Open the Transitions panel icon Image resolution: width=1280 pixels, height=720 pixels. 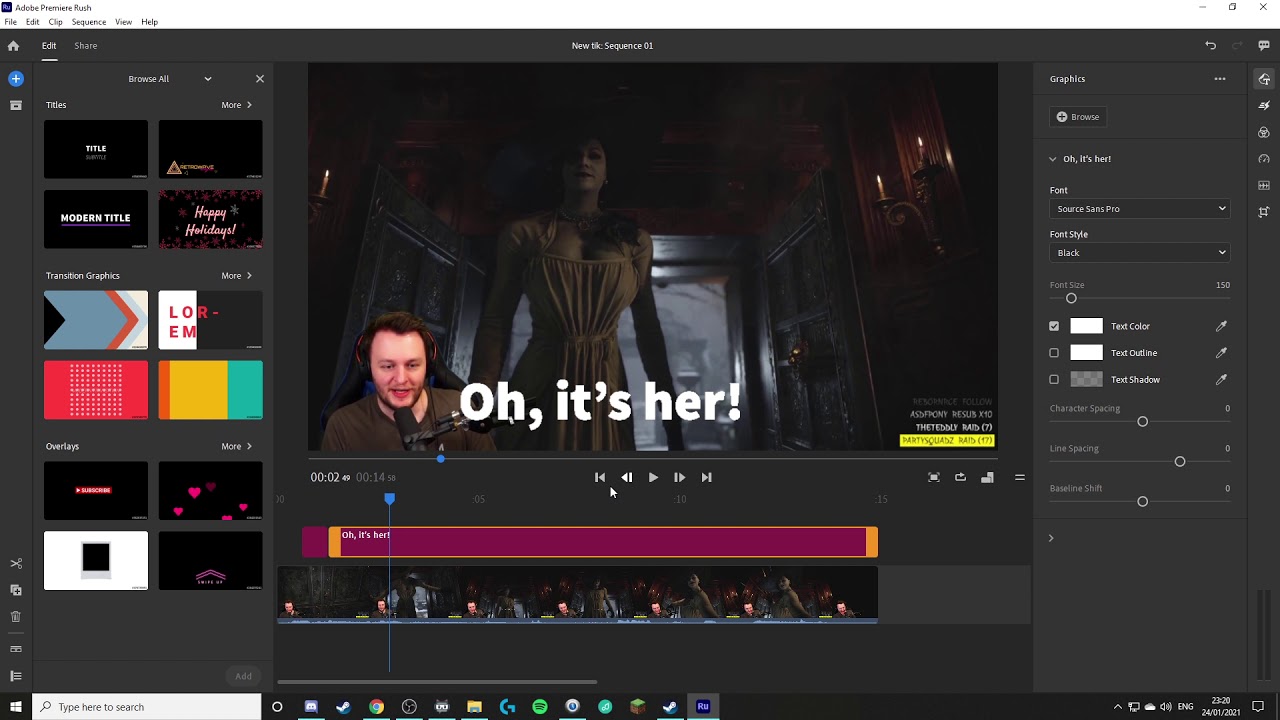1264,105
